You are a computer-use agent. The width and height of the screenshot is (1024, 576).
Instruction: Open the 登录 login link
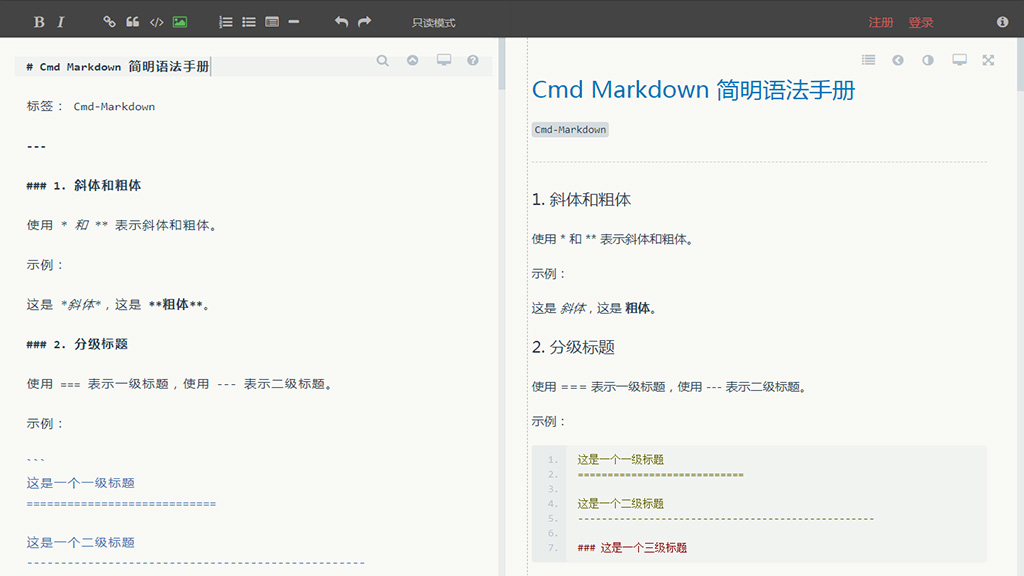pyautogui.click(x=921, y=23)
